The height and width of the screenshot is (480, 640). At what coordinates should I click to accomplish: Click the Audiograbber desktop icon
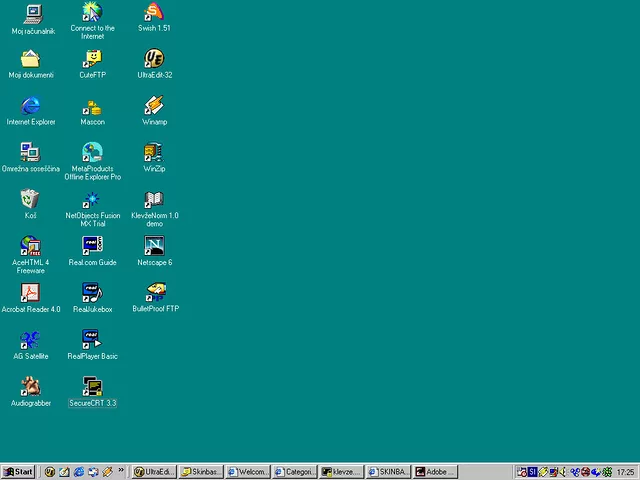31,387
